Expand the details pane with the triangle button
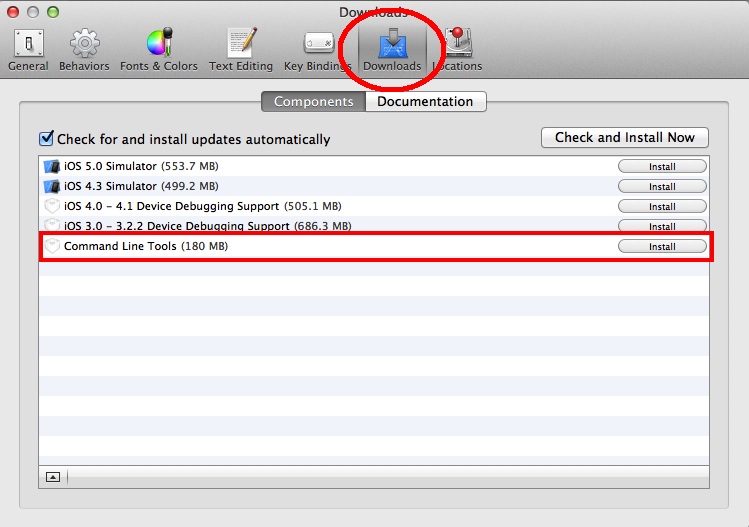This screenshot has width=749, height=527. pos(53,477)
